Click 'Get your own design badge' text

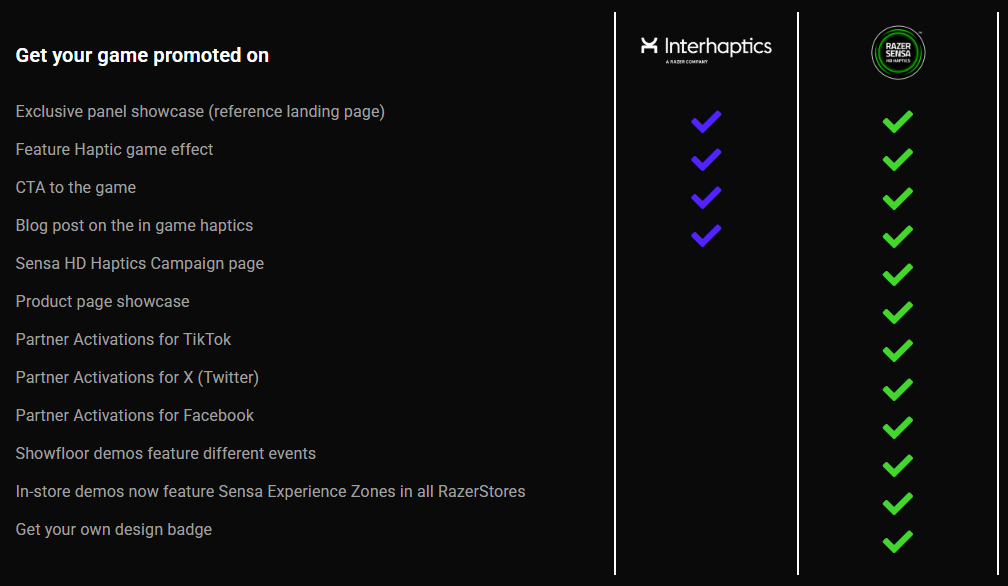pos(114,529)
